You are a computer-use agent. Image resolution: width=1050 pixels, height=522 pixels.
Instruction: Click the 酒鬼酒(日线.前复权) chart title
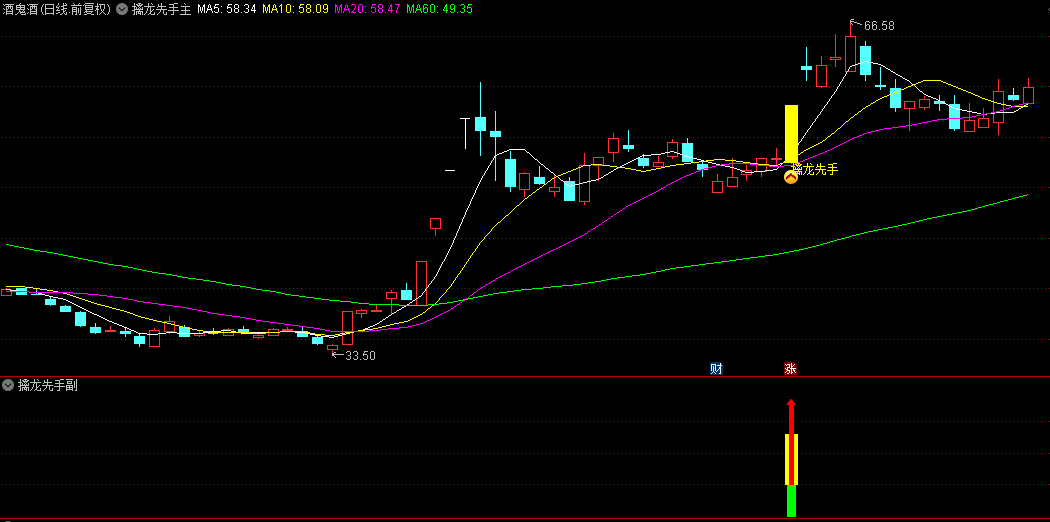56,9
